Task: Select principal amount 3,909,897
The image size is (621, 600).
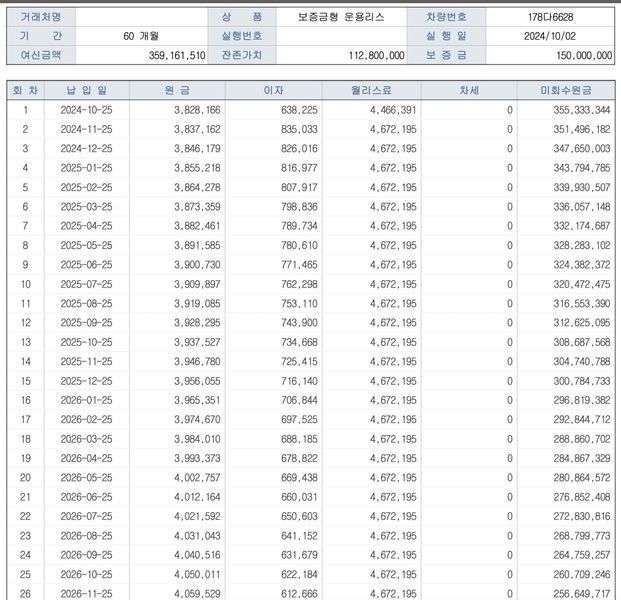Action: (x=197, y=284)
